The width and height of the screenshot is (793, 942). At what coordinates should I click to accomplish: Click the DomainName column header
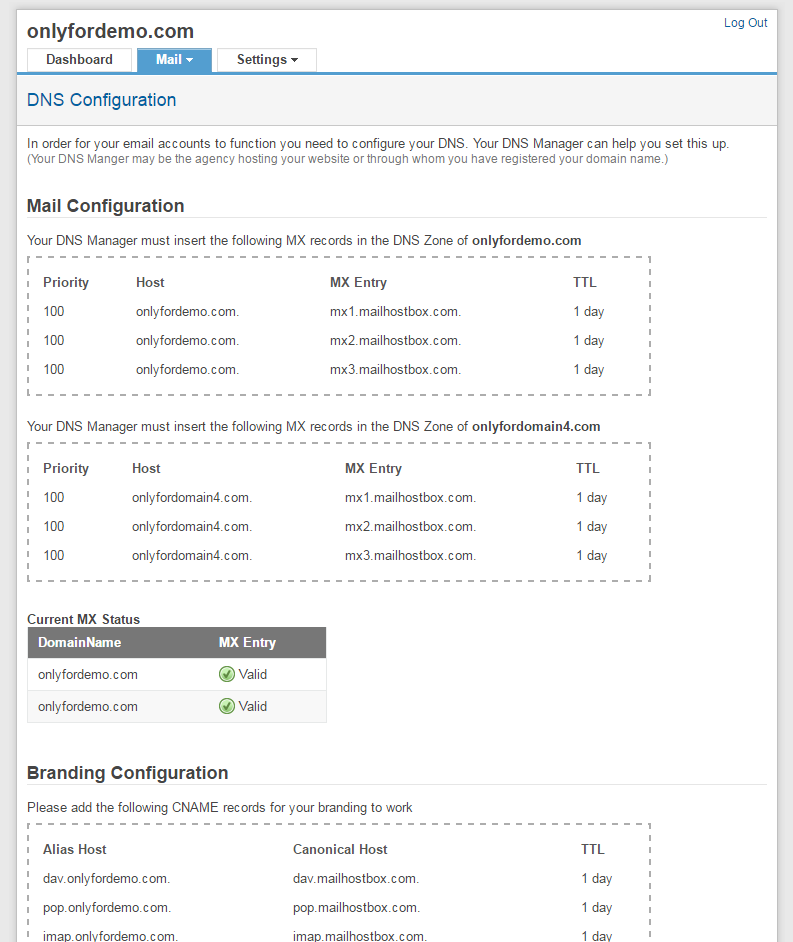click(79, 643)
